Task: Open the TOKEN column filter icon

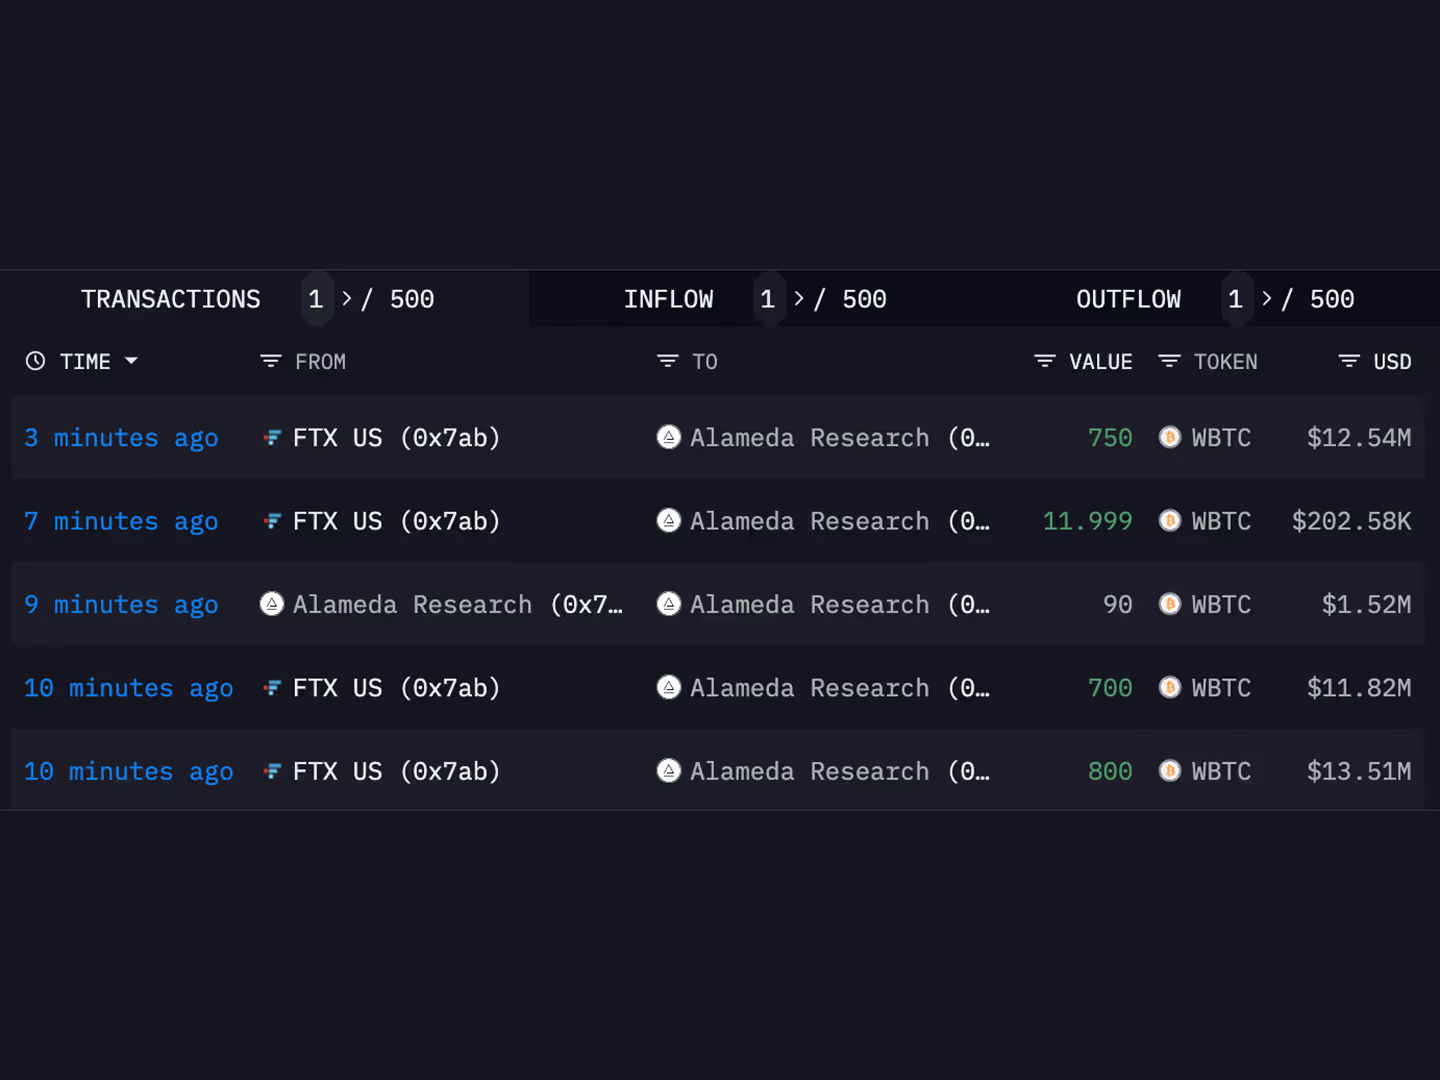Action: [1169, 361]
